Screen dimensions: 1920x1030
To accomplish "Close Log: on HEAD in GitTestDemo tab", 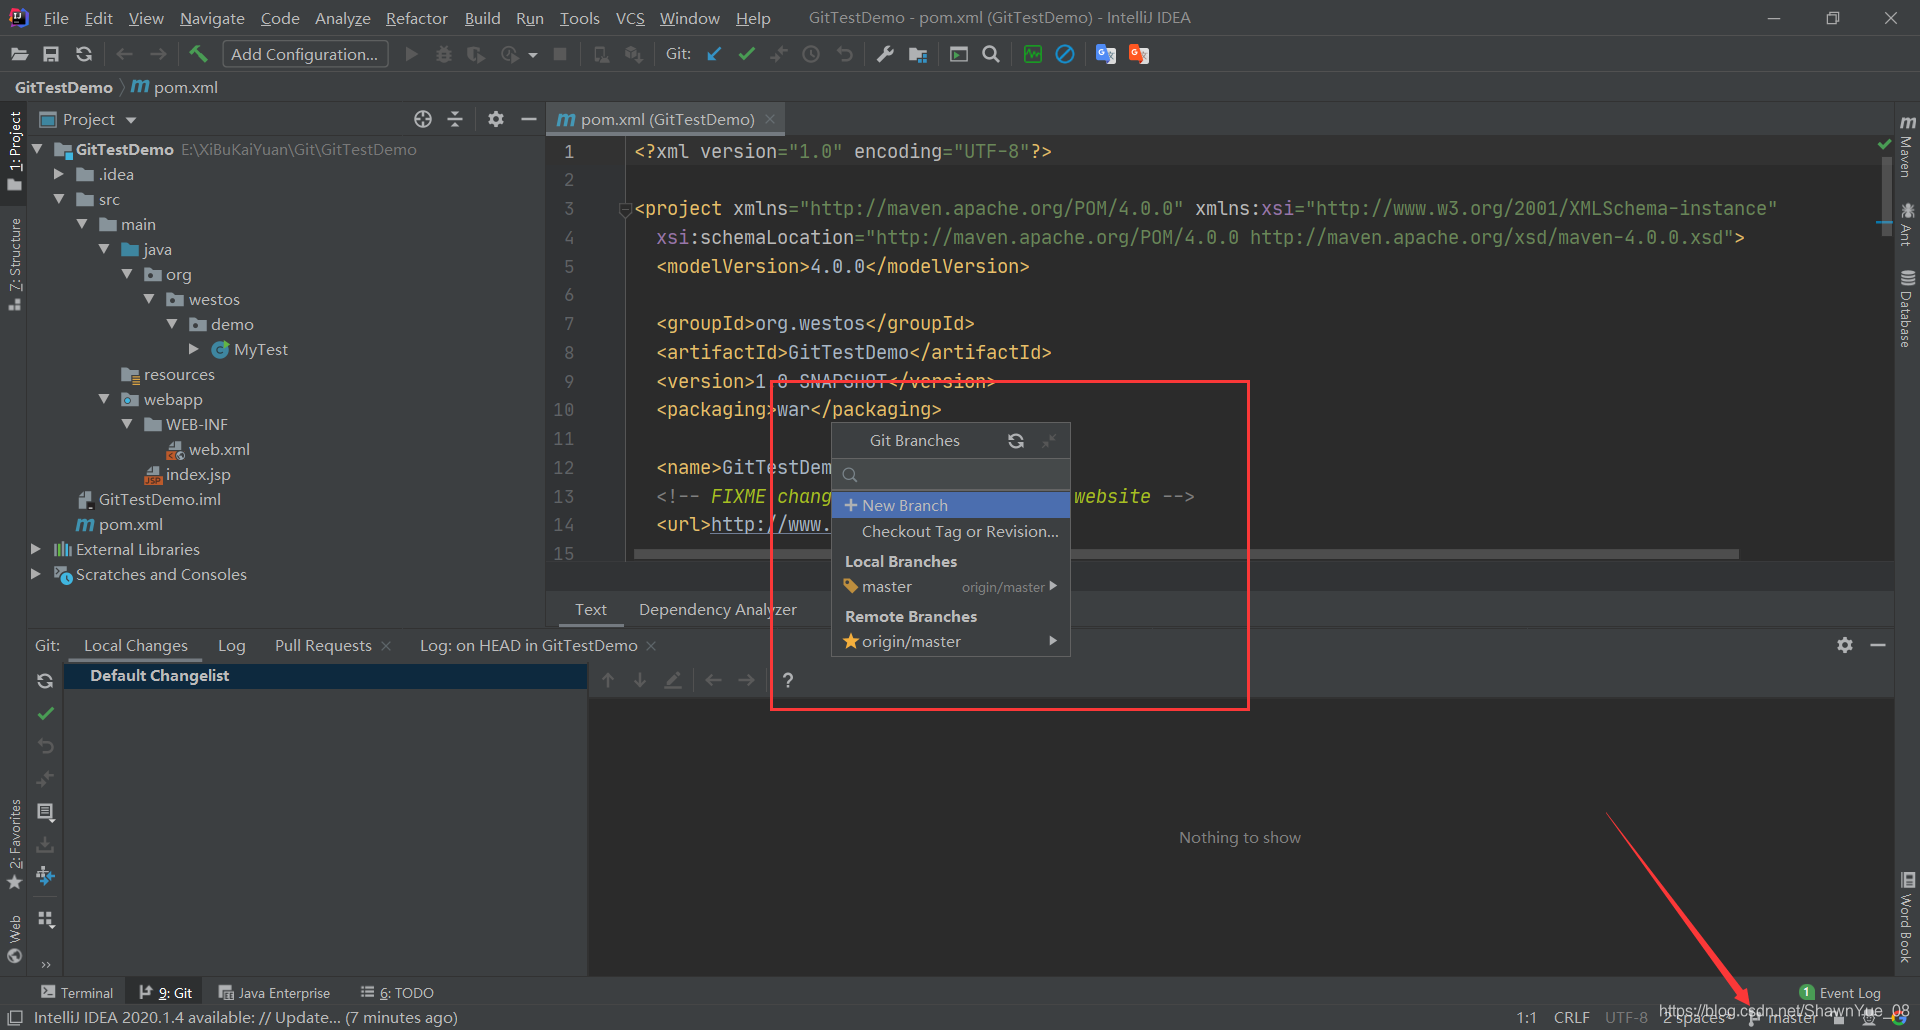I will click(x=651, y=646).
